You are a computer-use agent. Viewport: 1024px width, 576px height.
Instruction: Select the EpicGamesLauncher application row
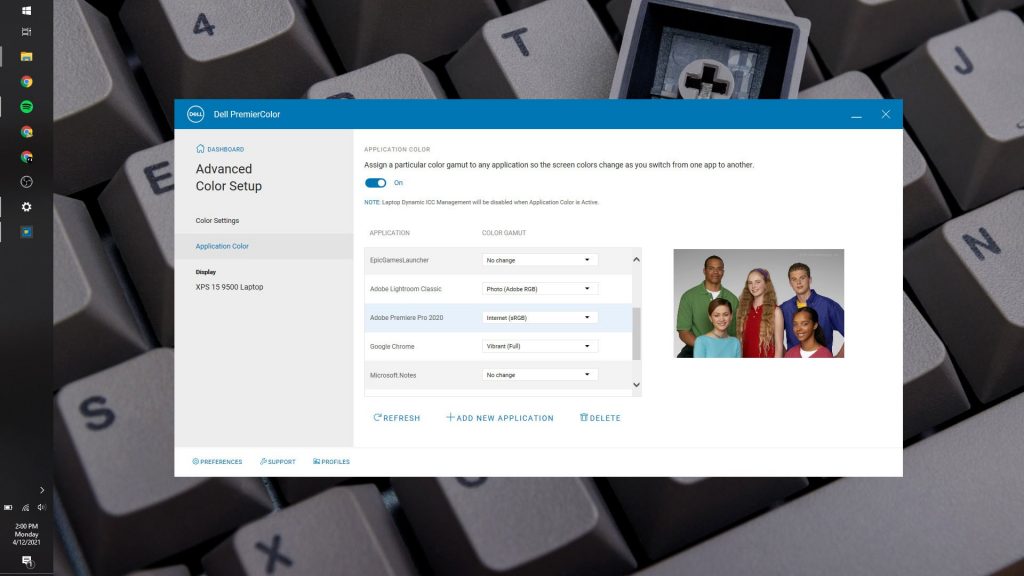(498, 260)
